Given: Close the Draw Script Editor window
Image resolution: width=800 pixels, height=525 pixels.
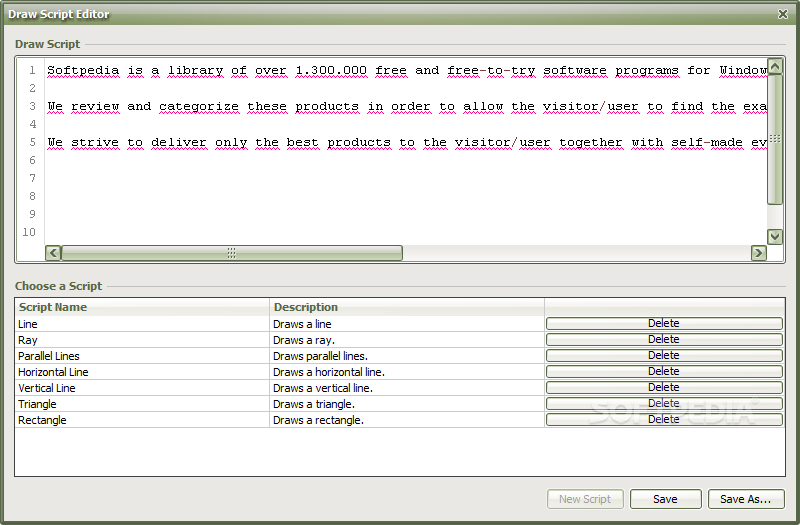Looking at the screenshot, I should 783,14.
